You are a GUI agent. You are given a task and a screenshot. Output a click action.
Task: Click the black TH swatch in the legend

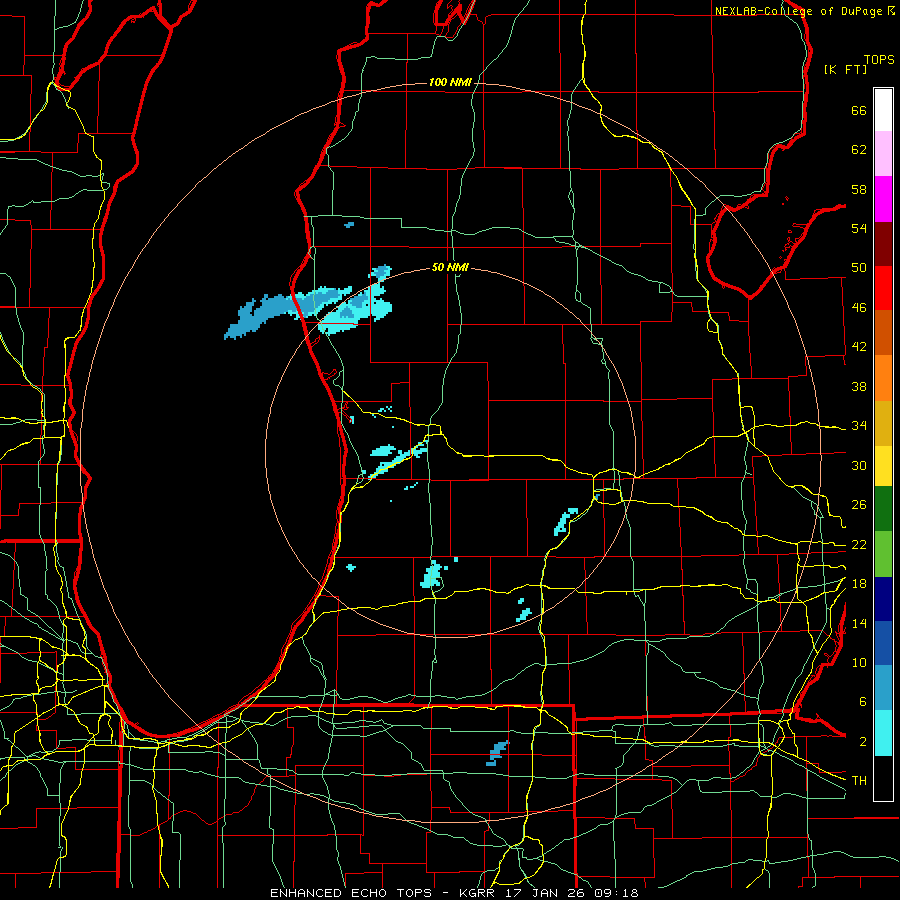point(883,777)
